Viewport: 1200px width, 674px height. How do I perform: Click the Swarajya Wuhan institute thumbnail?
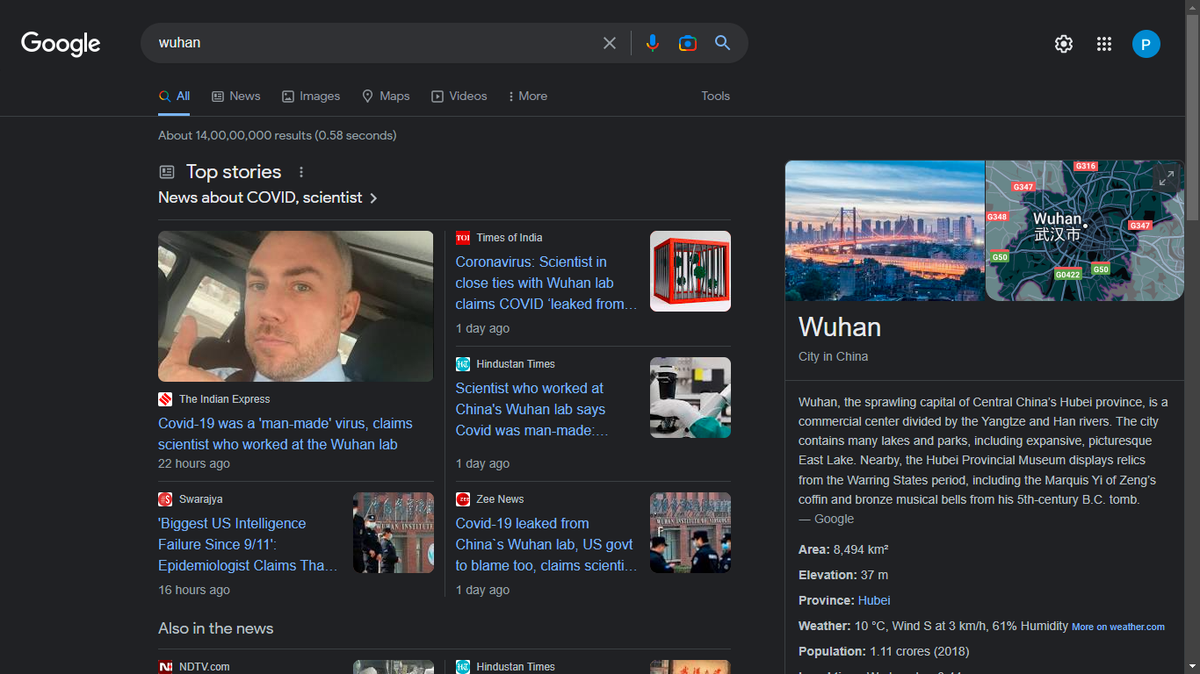tap(393, 532)
